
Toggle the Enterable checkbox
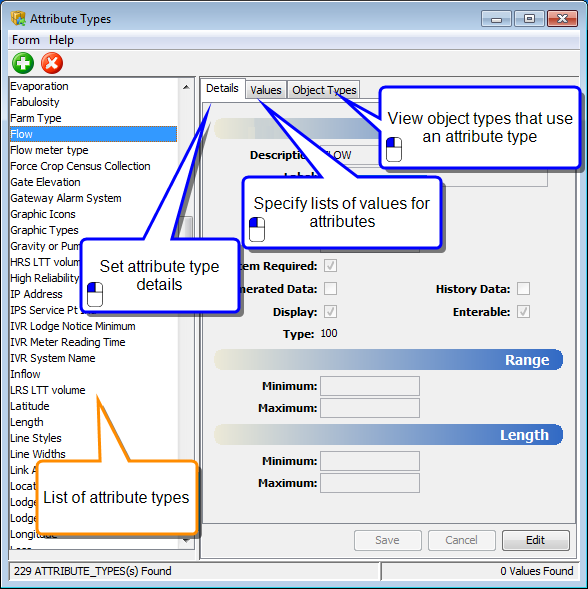[x=523, y=311]
